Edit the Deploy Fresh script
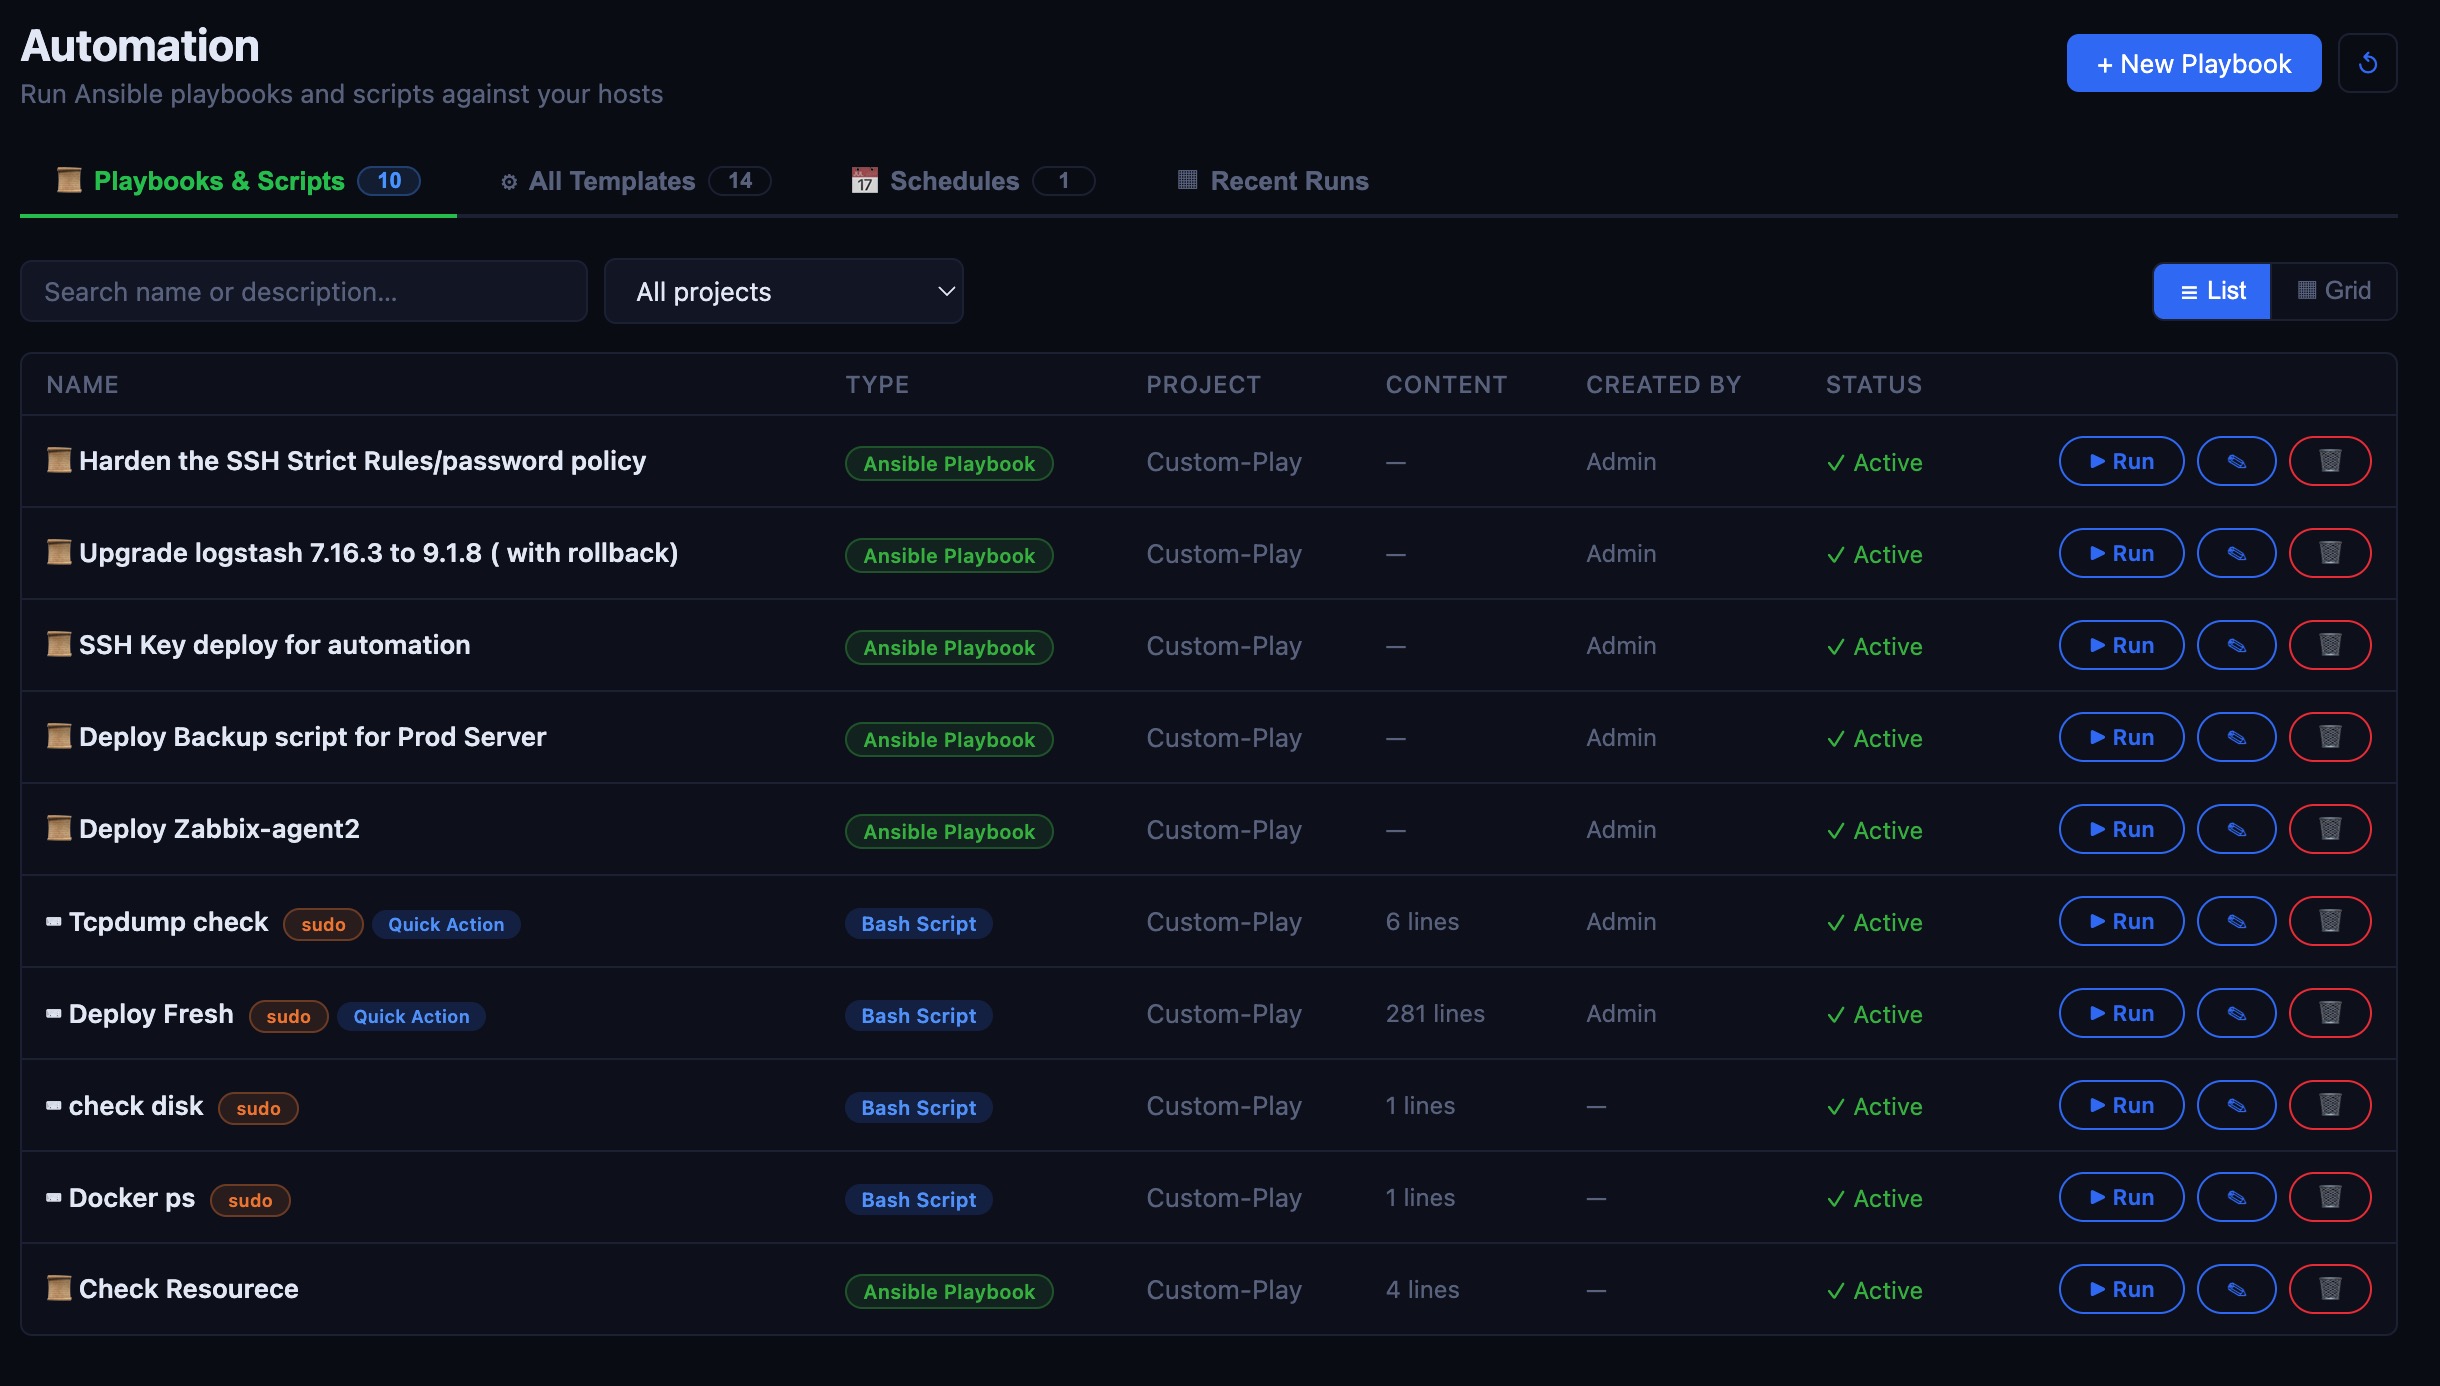The image size is (2440, 1386). point(2236,1013)
